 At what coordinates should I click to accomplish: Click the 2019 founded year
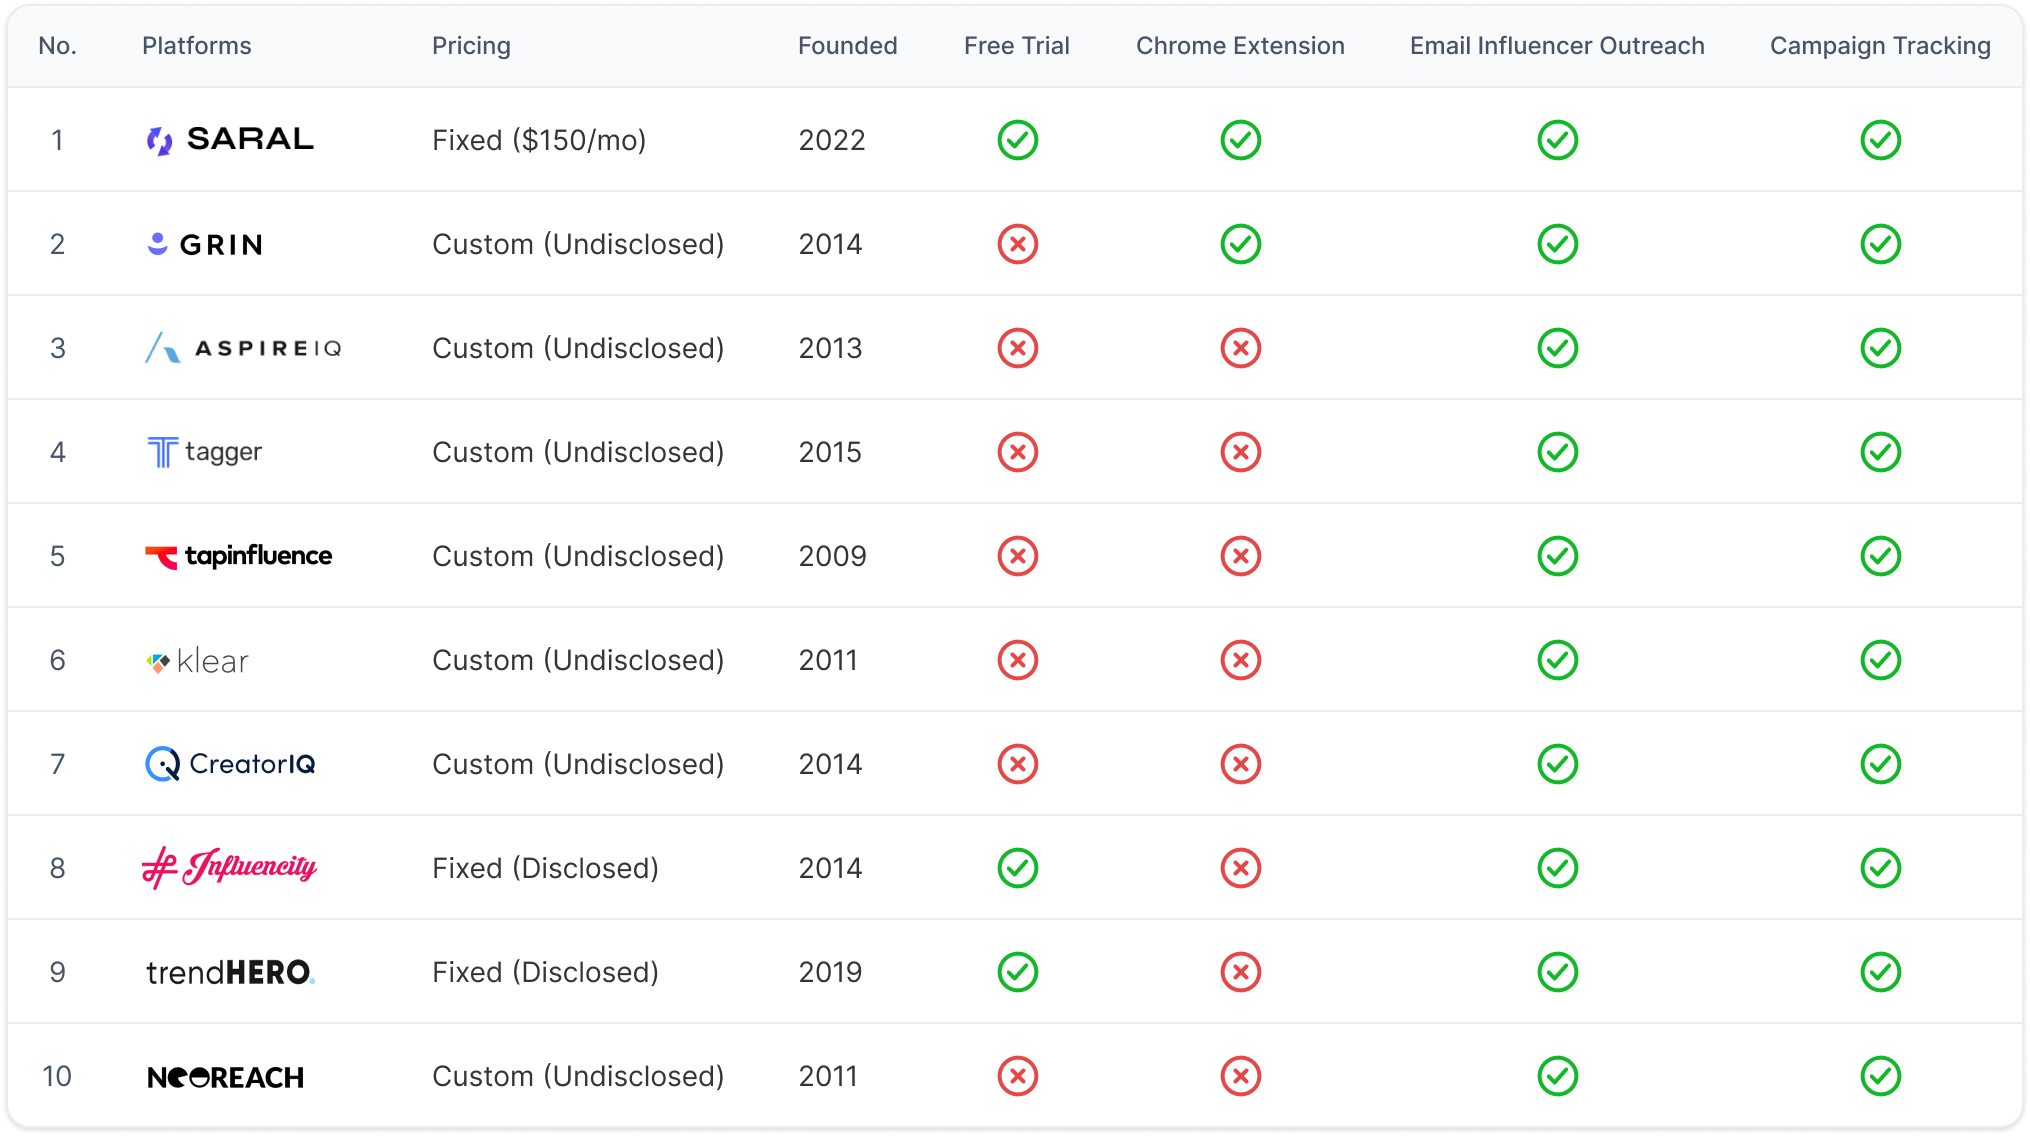click(830, 972)
